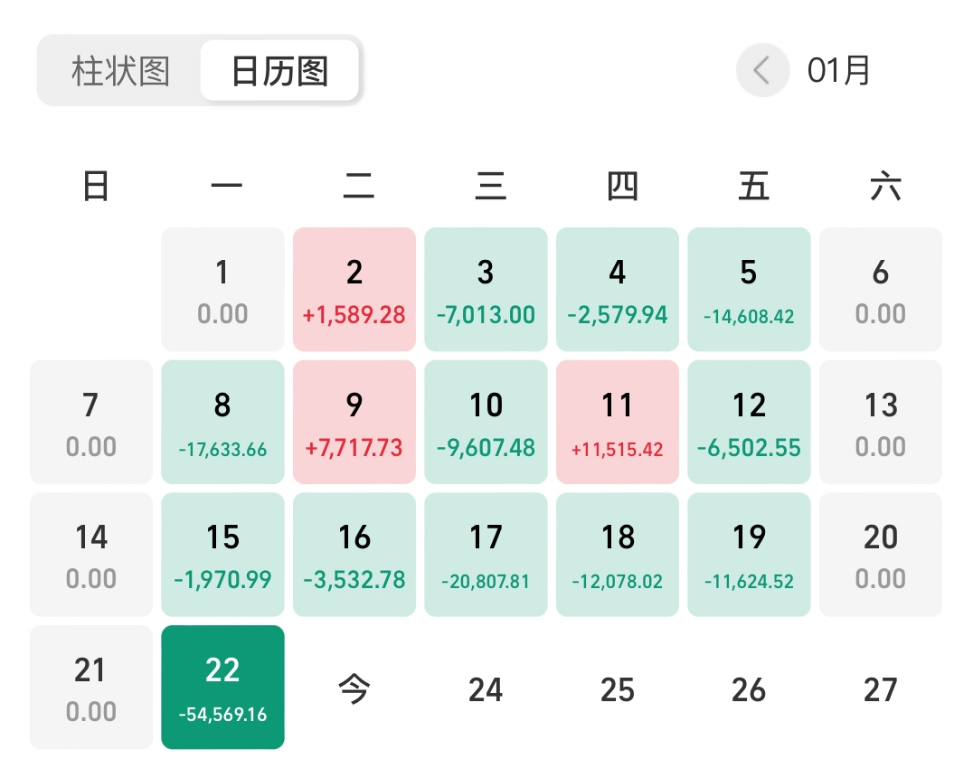Image resolution: width=970 pixels, height=771 pixels.
Task: Select day 9 showing +7,717.73
Action: click(x=354, y=422)
